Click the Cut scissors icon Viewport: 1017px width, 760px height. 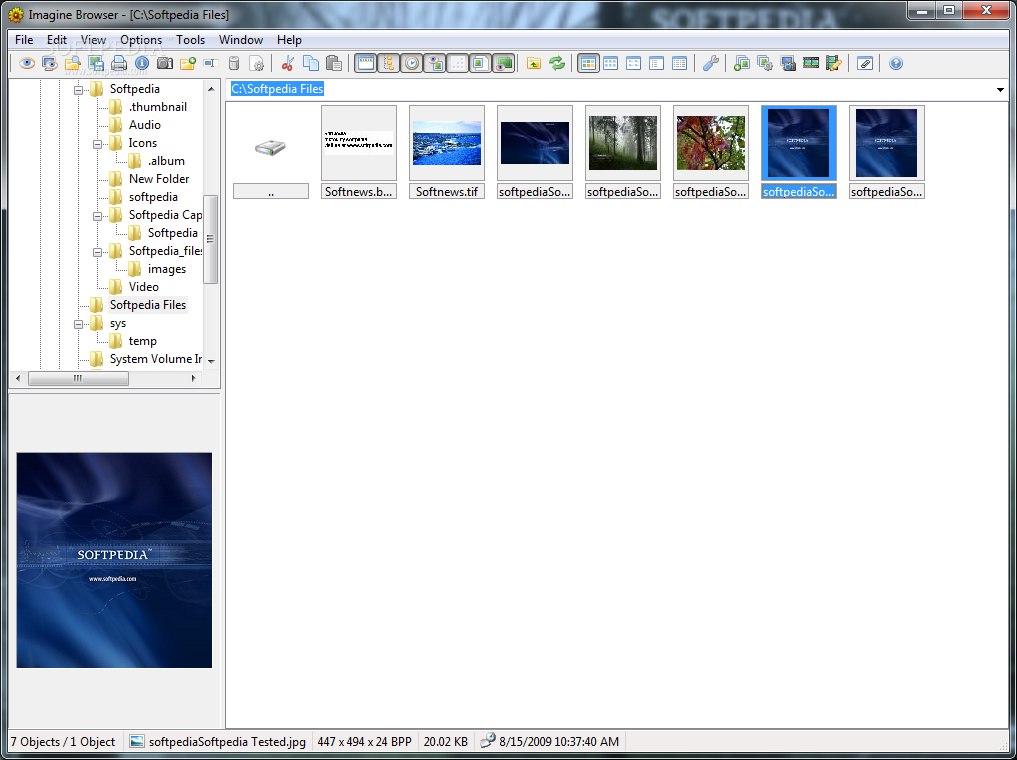pos(288,64)
